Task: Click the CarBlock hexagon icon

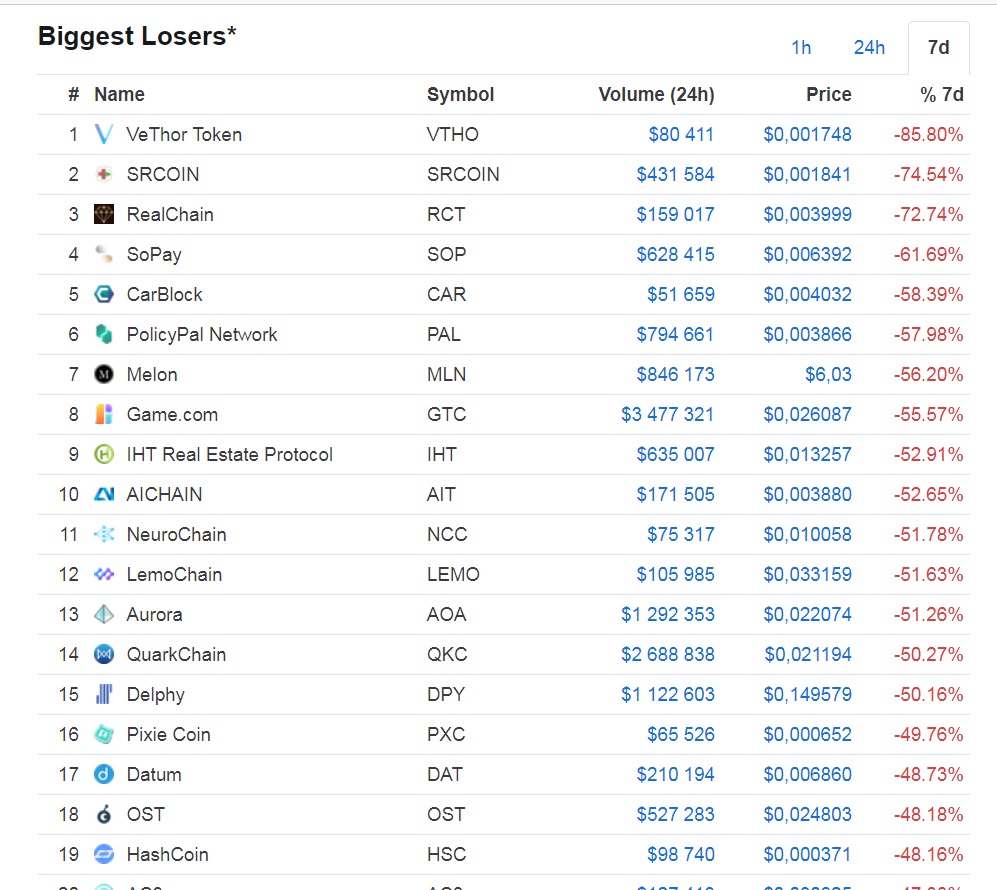Action: (104, 294)
